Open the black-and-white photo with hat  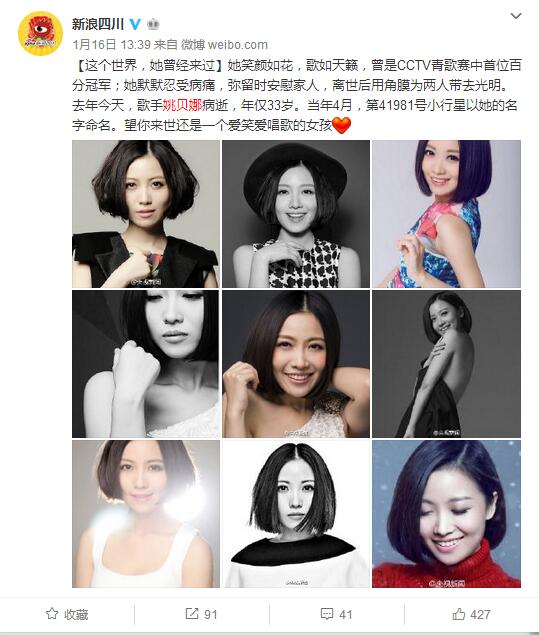coord(296,214)
